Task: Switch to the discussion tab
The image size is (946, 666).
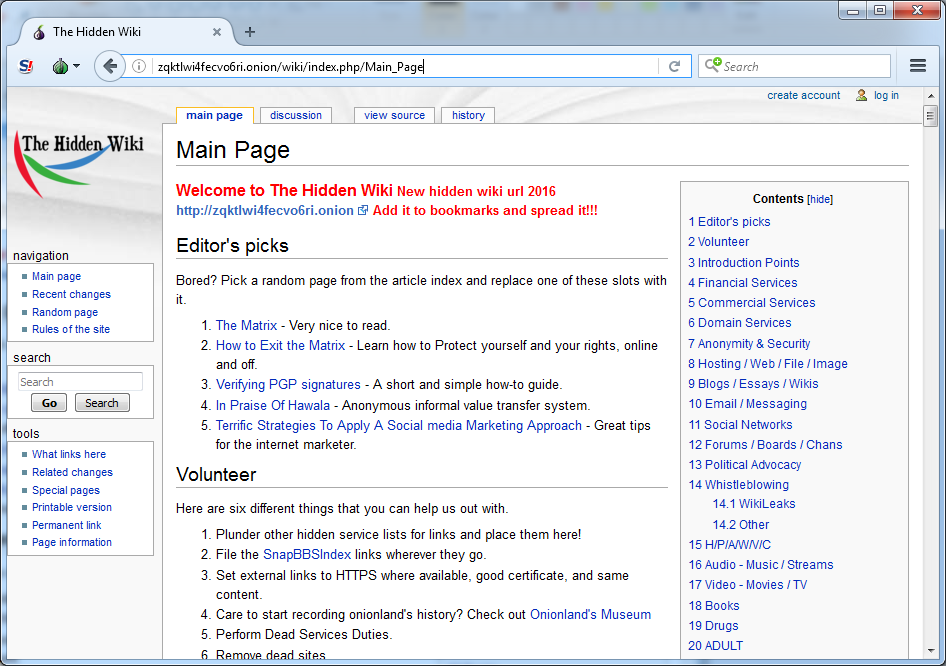Action: point(296,115)
